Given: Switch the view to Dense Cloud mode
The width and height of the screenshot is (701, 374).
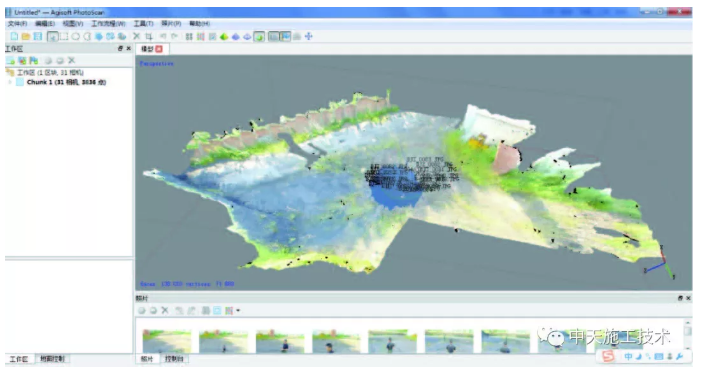Looking at the screenshot, I should tap(201, 37).
